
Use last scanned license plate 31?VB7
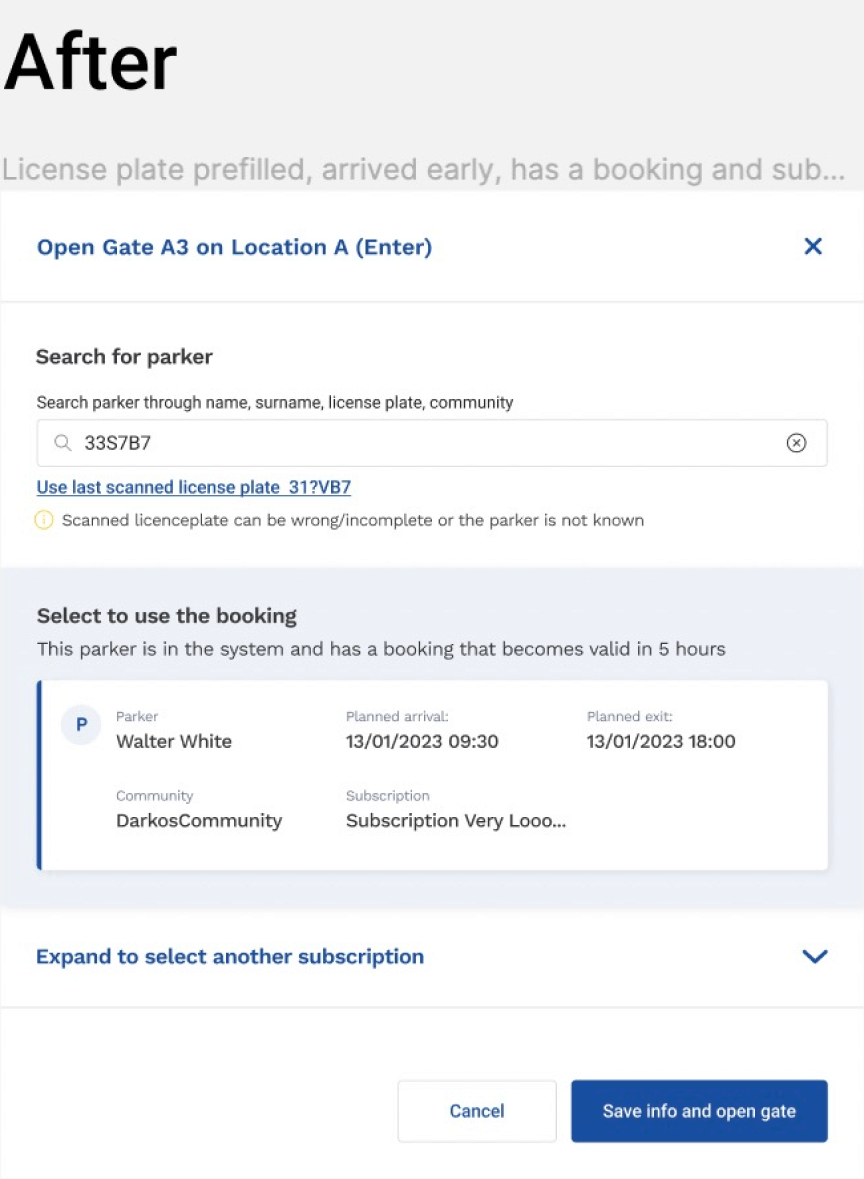coord(194,488)
